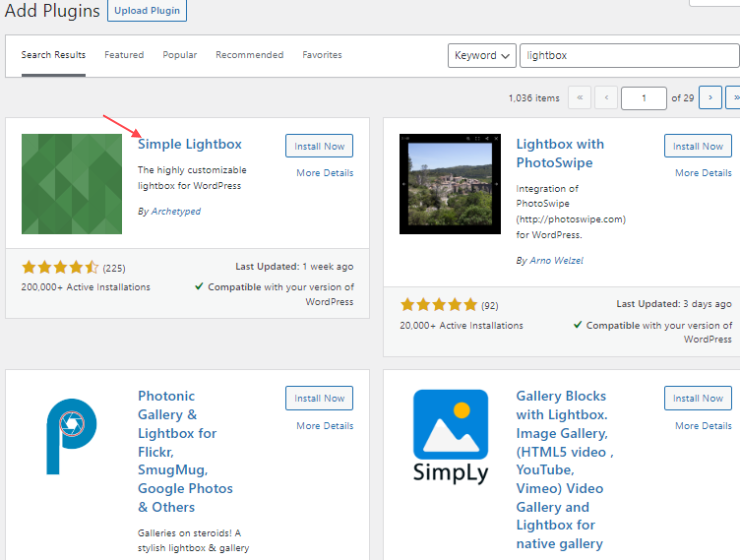Open the Gallery Blocks with Lightbox title link
Image resolution: width=740 pixels, height=560 pixels.
(564, 470)
